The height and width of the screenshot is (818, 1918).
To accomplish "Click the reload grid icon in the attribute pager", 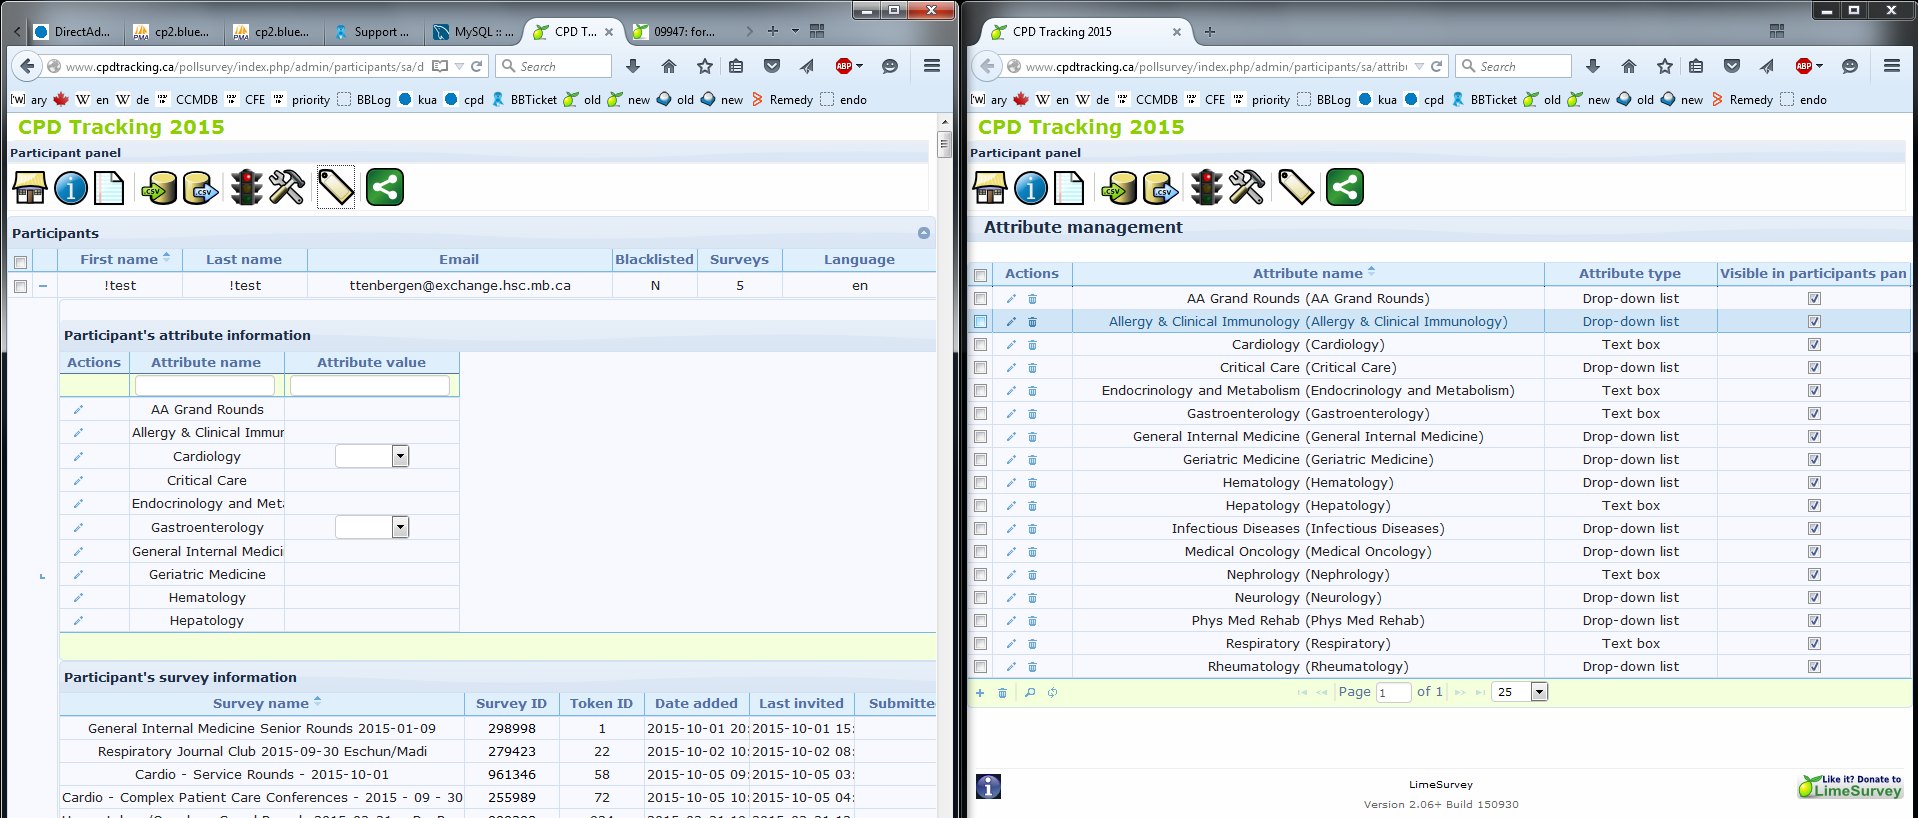I will (x=1052, y=693).
